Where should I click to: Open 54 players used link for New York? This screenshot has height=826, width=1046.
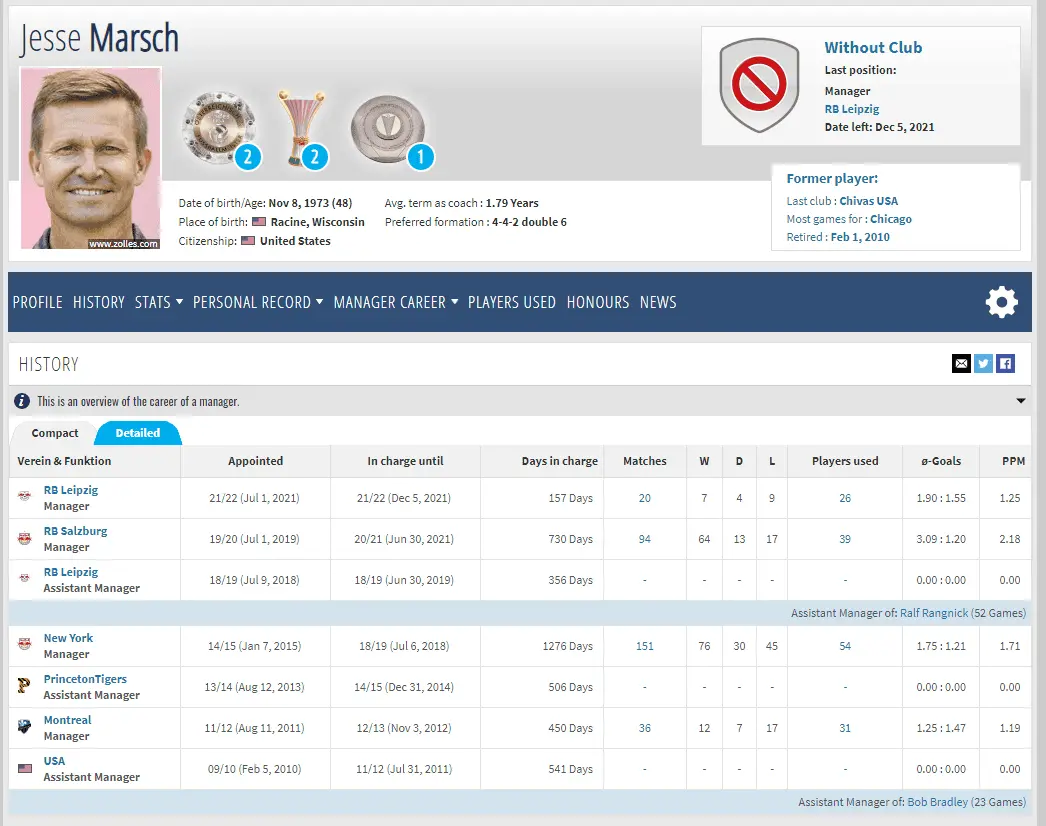click(x=845, y=646)
